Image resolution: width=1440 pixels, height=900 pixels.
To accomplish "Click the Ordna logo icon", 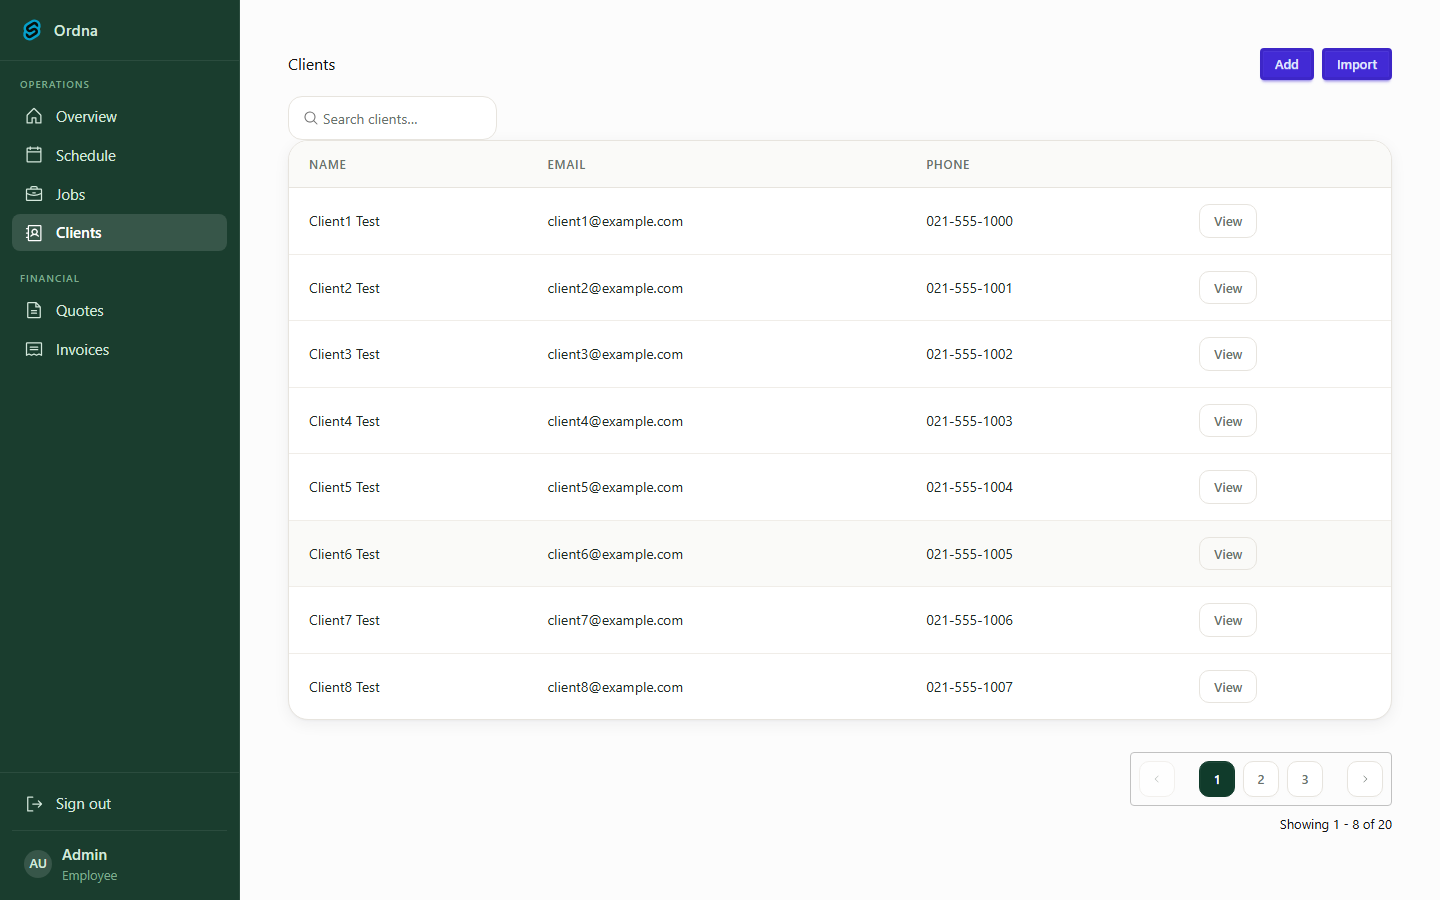I will click(32, 30).
